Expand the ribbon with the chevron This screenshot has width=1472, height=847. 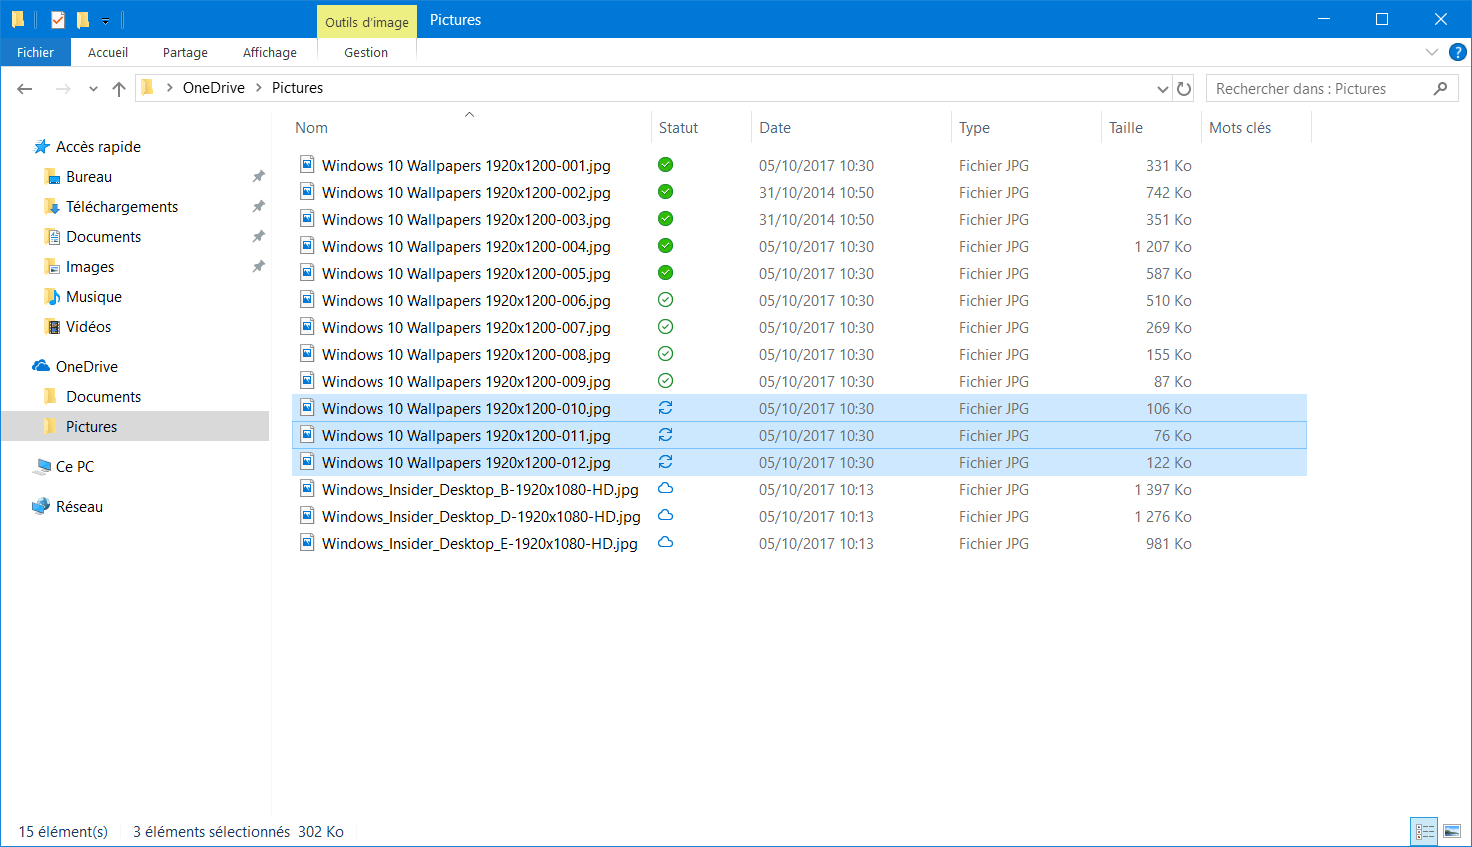tap(1432, 52)
